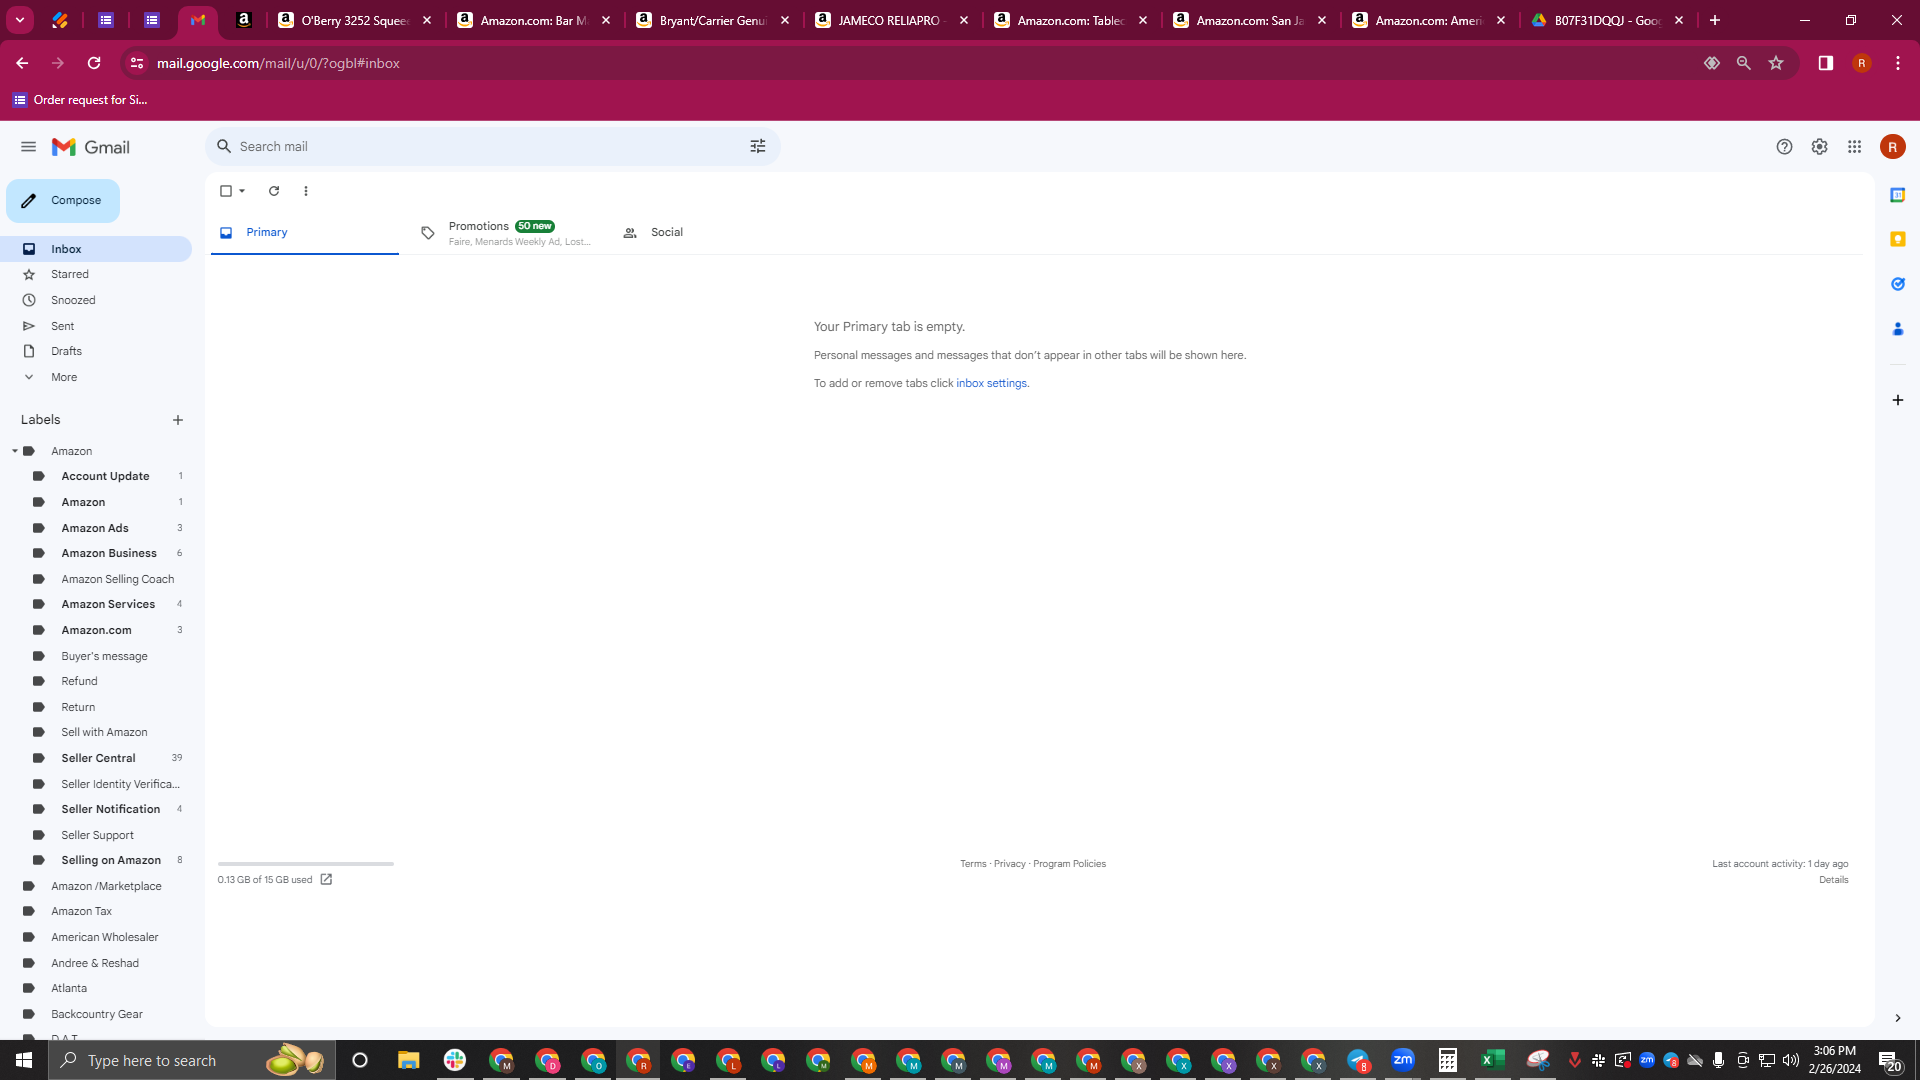Viewport: 1920px width, 1080px height.
Task: Open File Explorer from the taskbar
Action: tap(409, 1060)
